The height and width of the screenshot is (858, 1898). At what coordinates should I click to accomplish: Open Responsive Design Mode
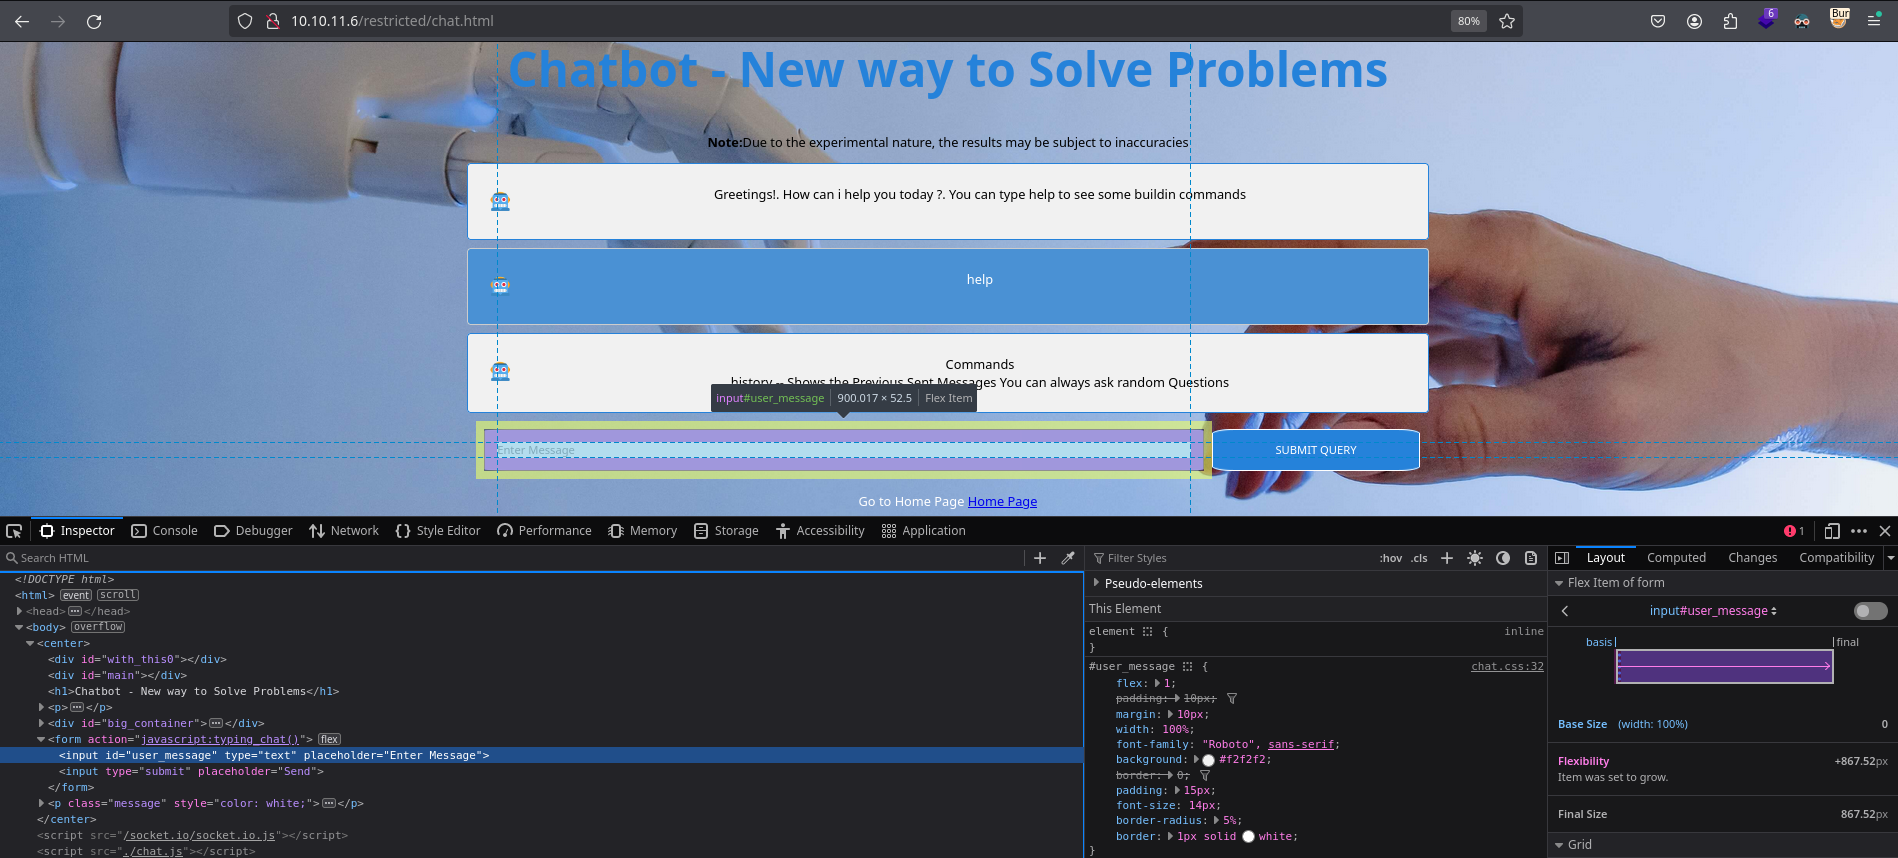(x=1832, y=531)
